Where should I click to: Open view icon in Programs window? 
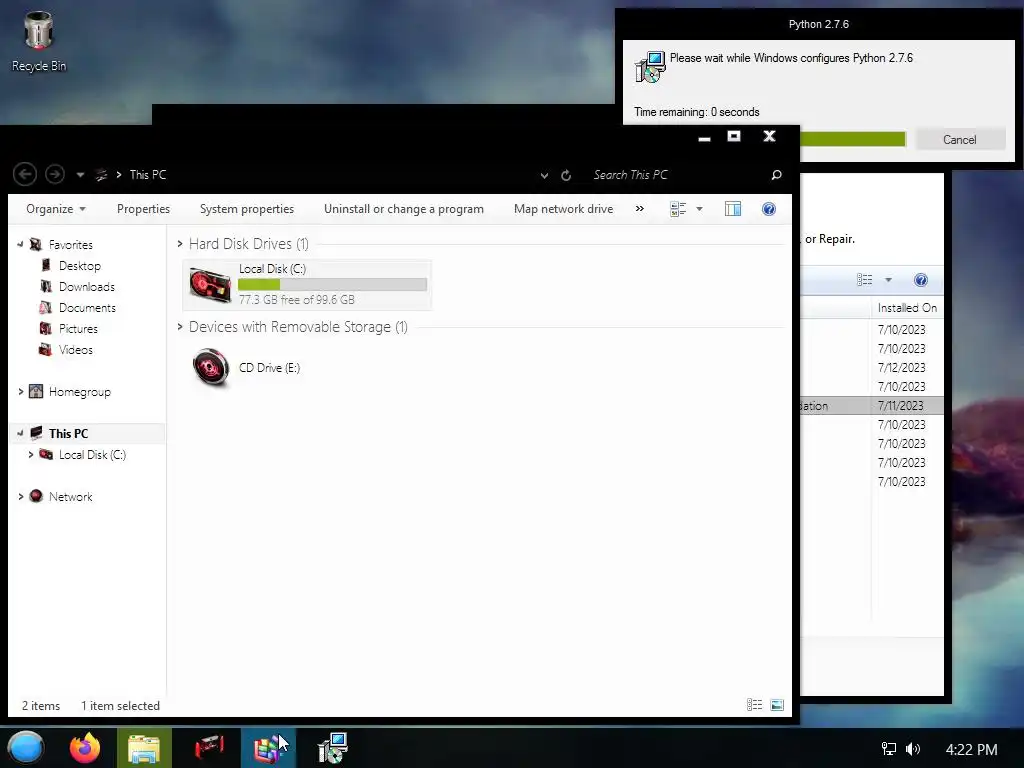pos(865,280)
